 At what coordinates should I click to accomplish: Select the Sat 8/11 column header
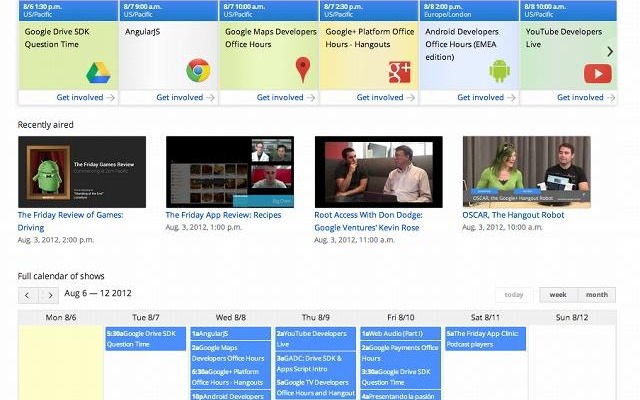click(x=485, y=317)
